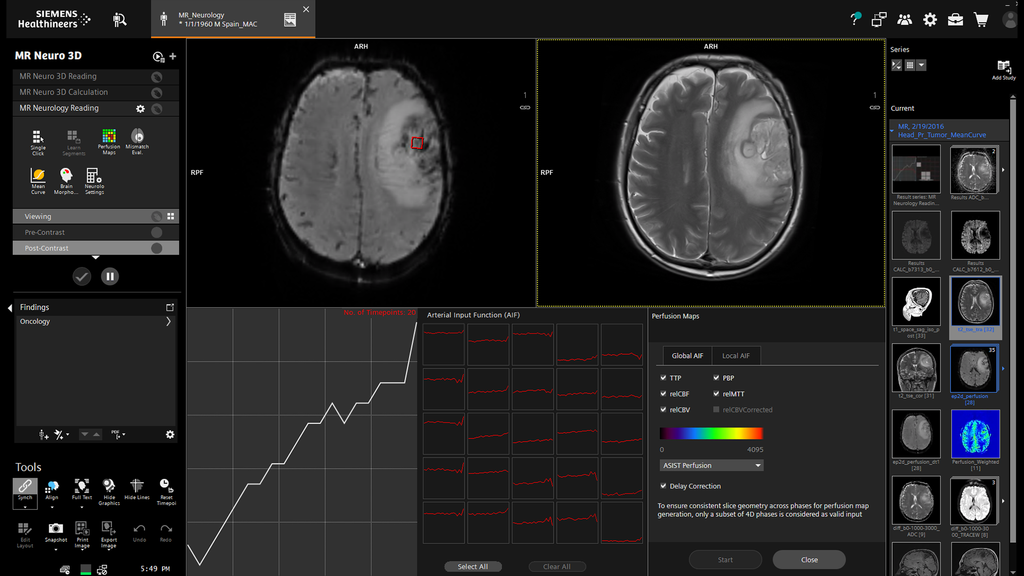The height and width of the screenshot is (576, 1024).
Task: Click the Hide Lines tool
Action: [137, 486]
